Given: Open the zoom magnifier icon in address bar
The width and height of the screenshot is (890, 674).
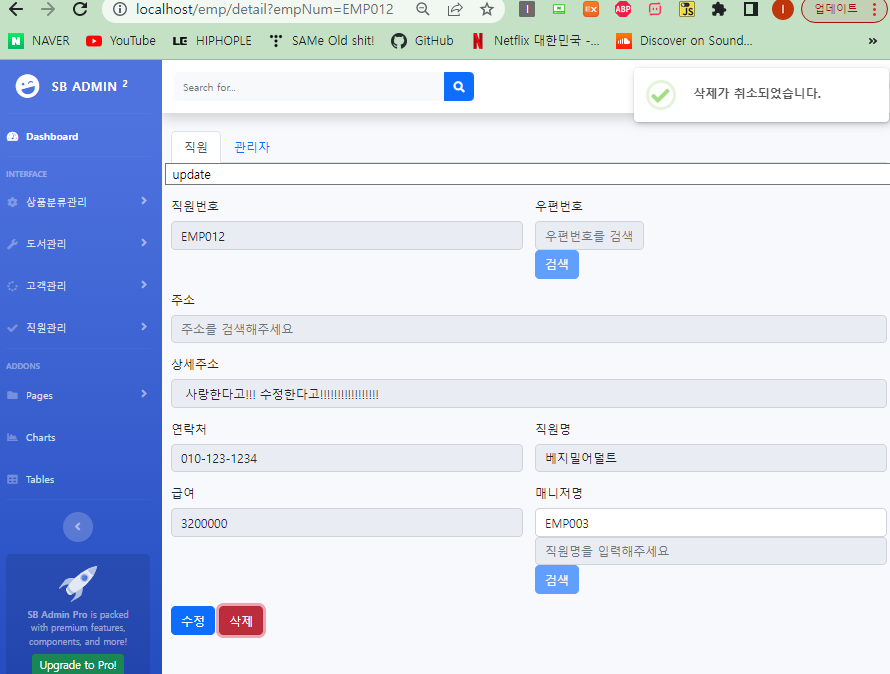Looking at the screenshot, I should [x=422, y=9].
